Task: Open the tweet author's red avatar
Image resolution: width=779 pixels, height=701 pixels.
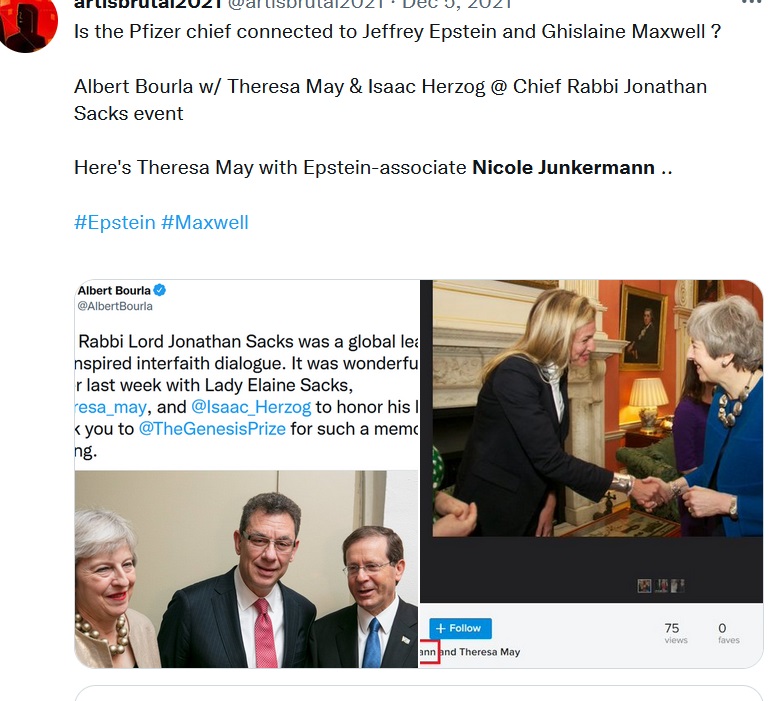Action: coord(27,24)
